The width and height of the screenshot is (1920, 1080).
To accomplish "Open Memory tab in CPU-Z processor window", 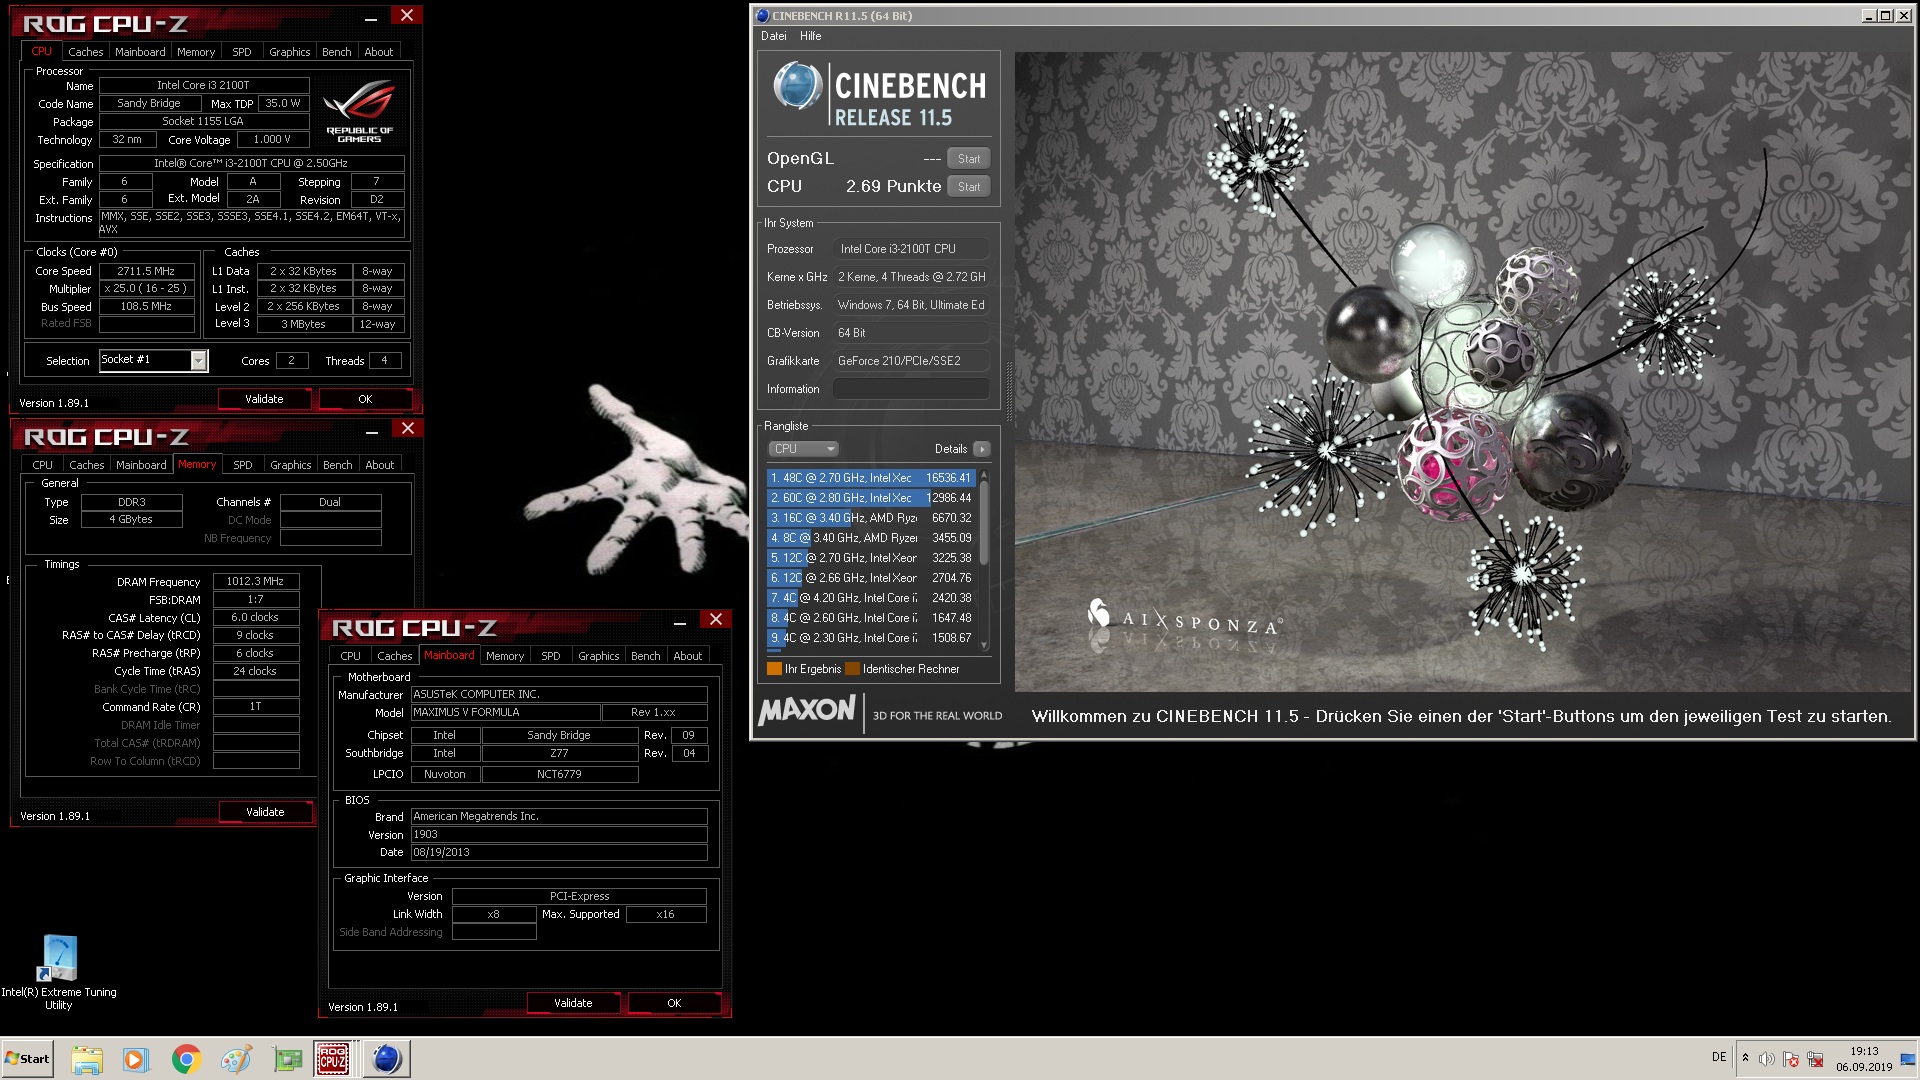I will 196,52.
